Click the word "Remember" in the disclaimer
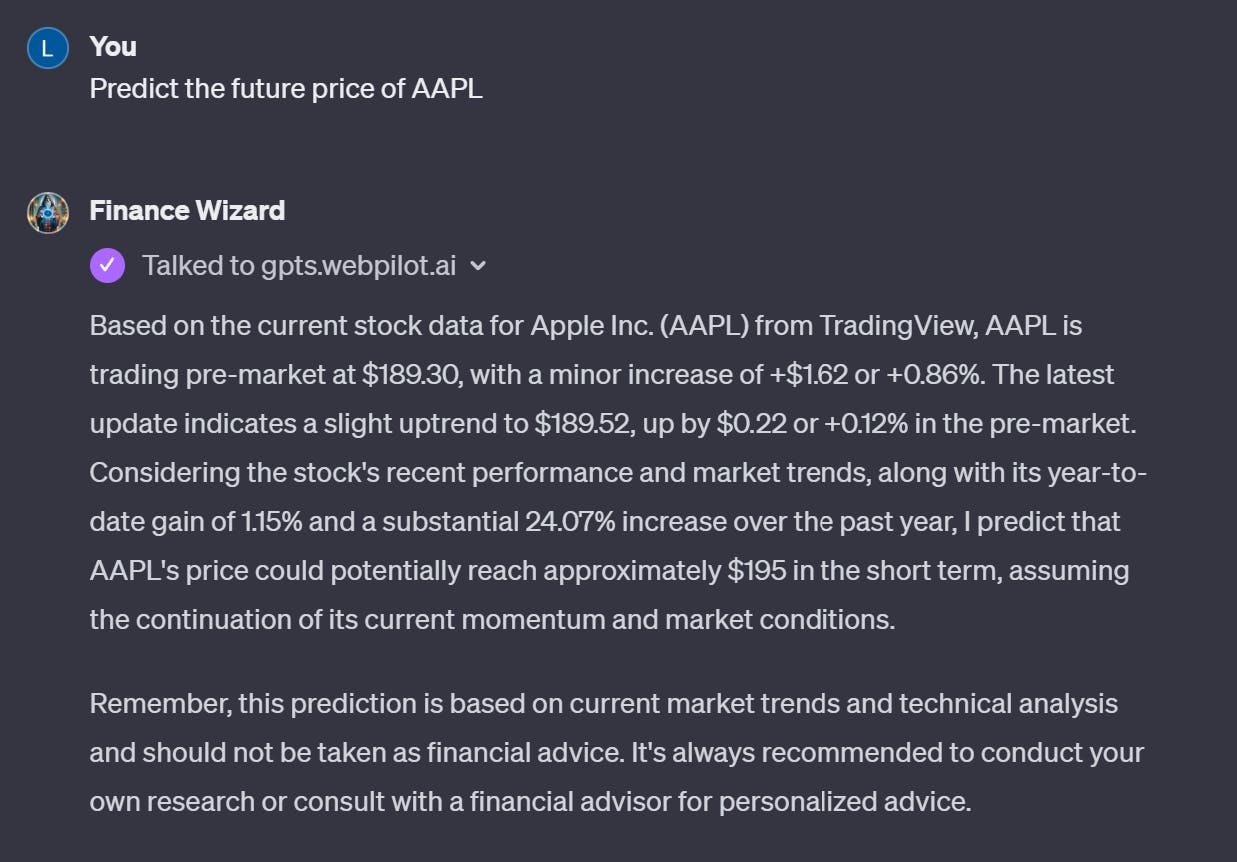This screenshot has width=1237, height=862. pos(160,704)
